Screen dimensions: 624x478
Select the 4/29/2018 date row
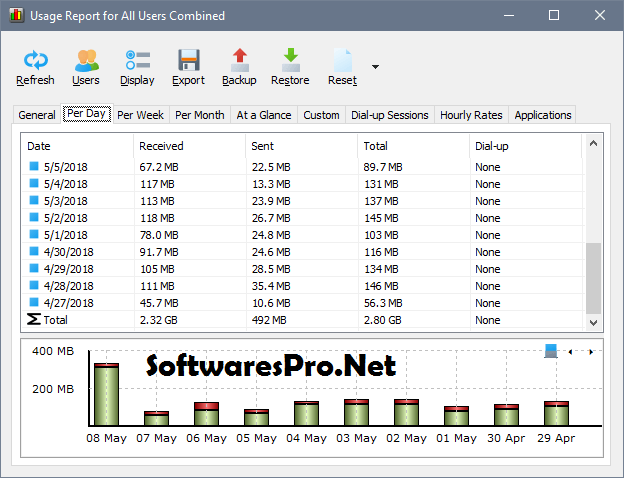pyautogui.click(x=302, y=269)
